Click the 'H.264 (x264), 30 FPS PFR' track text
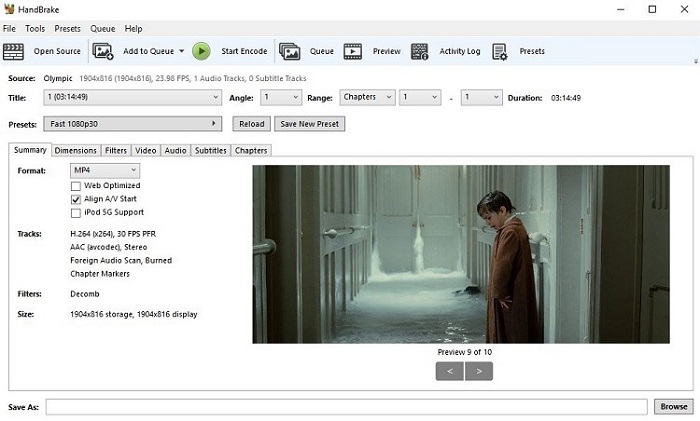Viewport: 700px width, 421px height. click(x=113, y=234)
